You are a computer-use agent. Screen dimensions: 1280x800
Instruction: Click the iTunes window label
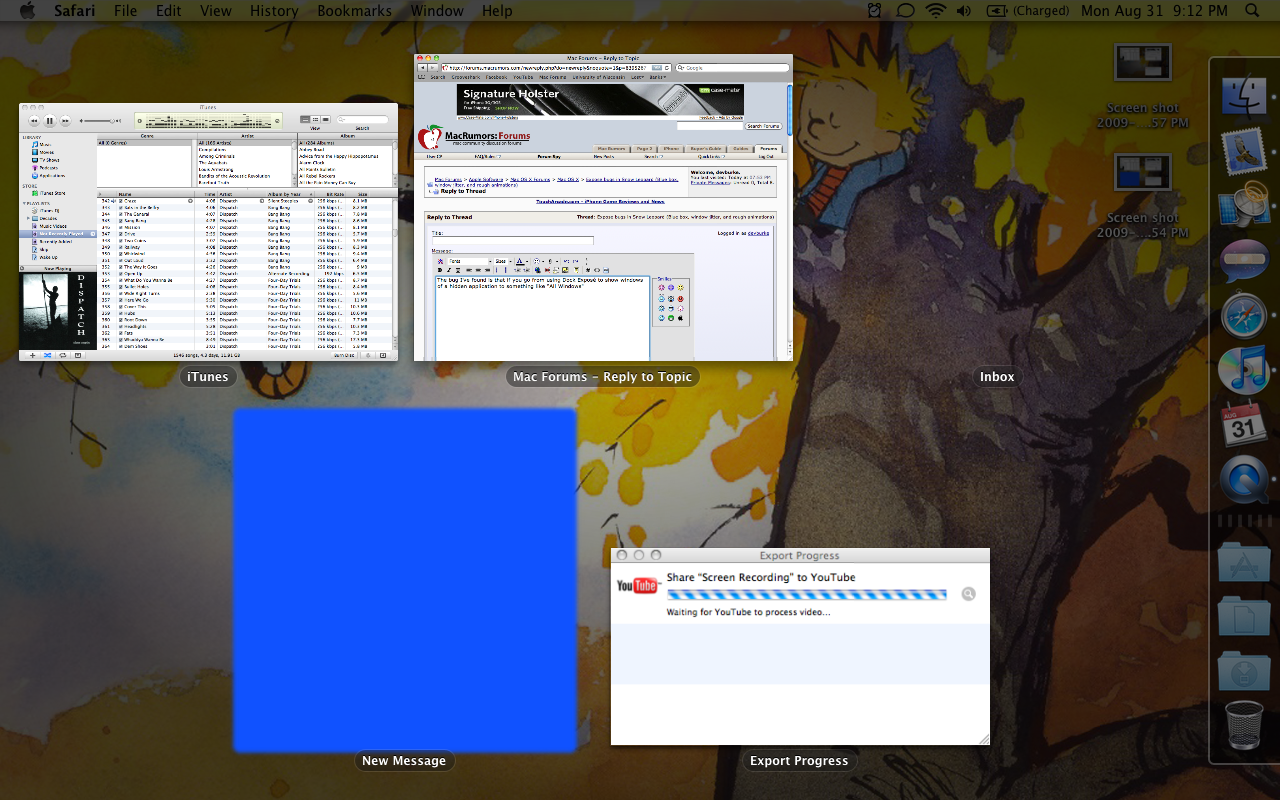pyautogui.click(x=208, y=377)
